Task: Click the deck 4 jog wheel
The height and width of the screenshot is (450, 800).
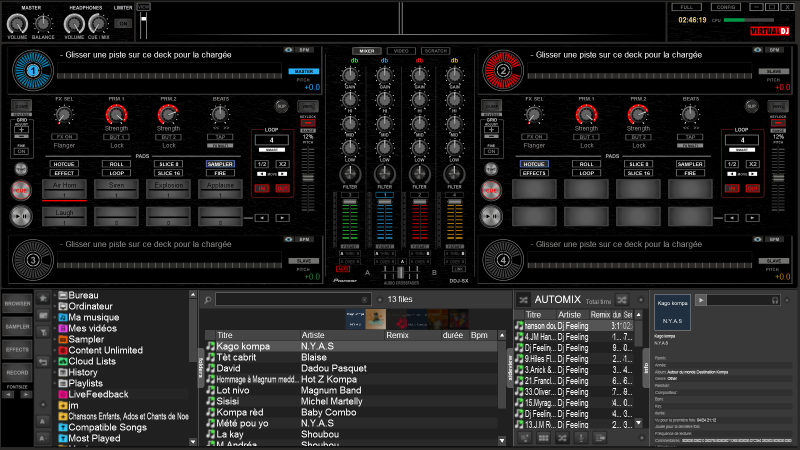Action: (x=503, y=260)
